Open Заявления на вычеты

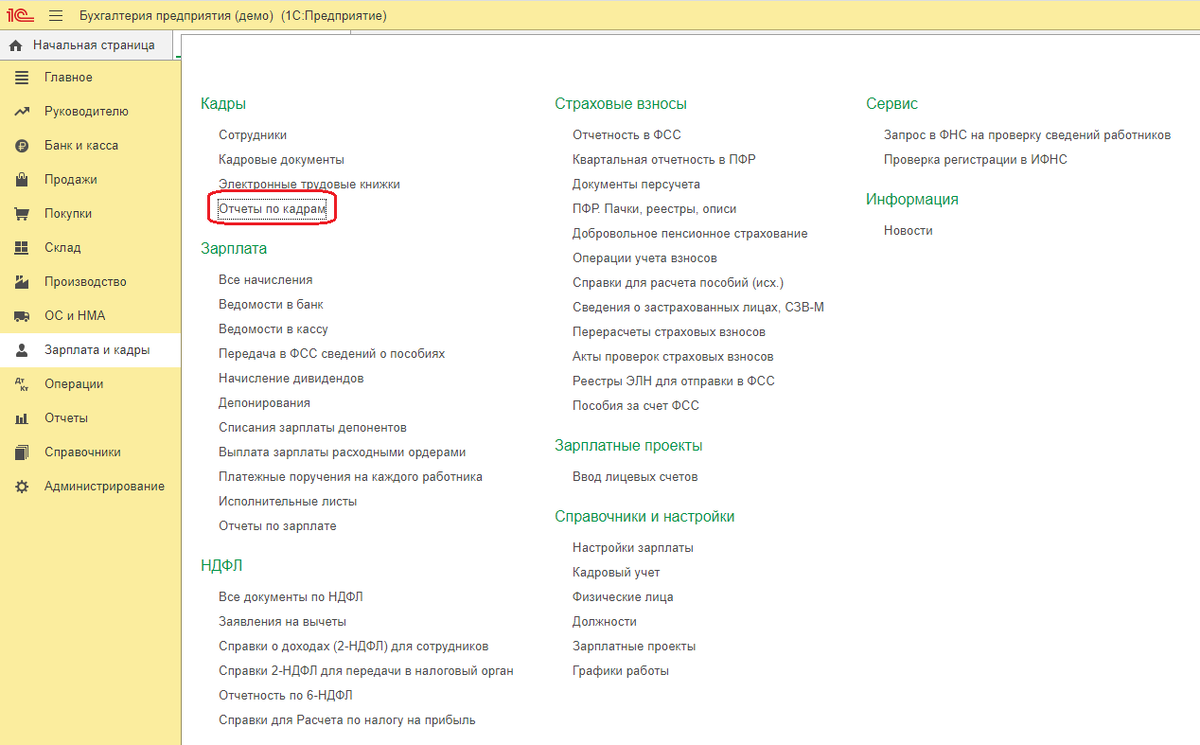(282, 622)
